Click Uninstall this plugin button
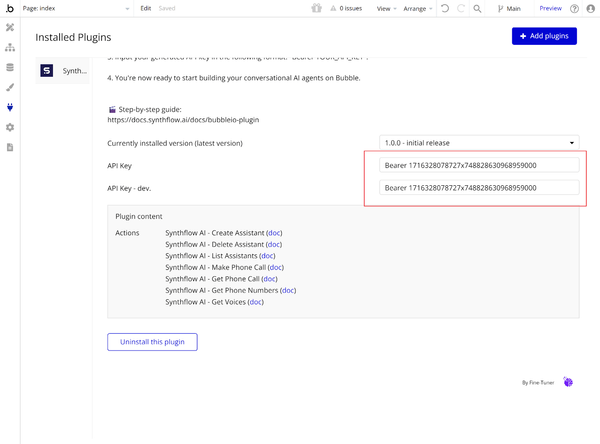The width and height of the screenshot is (600, 444). click(x=152, y=342)
